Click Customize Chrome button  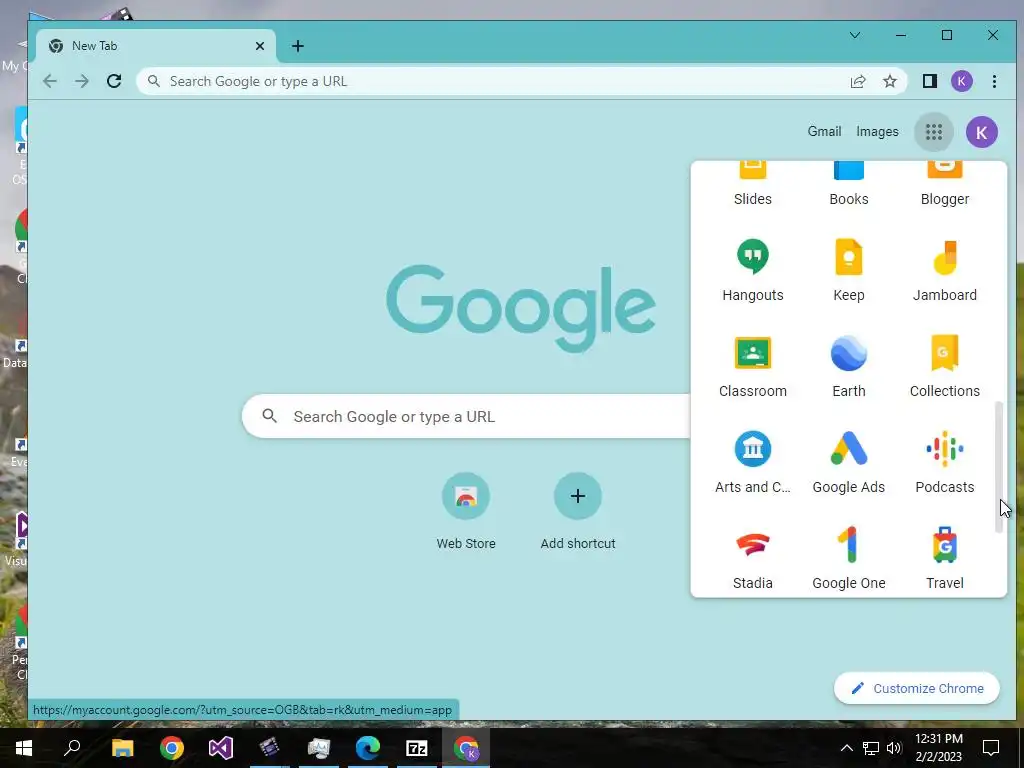pos(917,688)
